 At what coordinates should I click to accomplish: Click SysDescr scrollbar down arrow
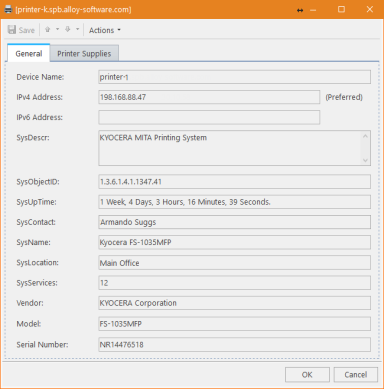click(x=365, y=160)
